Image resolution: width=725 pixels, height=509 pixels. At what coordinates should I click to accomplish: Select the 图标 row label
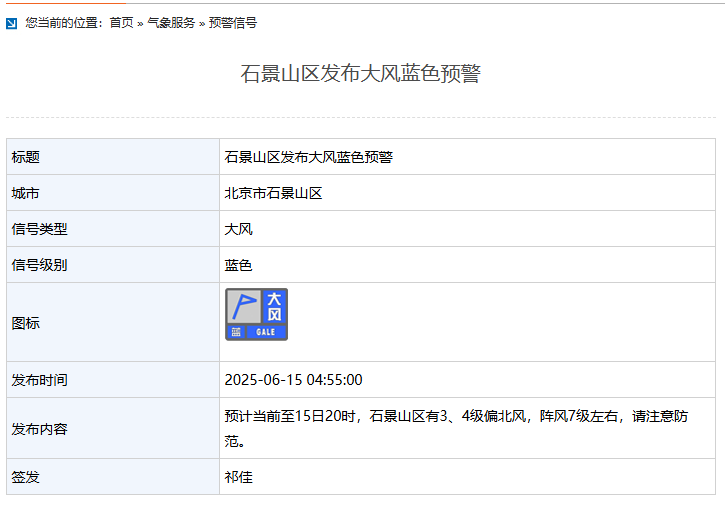coord(26,323)
